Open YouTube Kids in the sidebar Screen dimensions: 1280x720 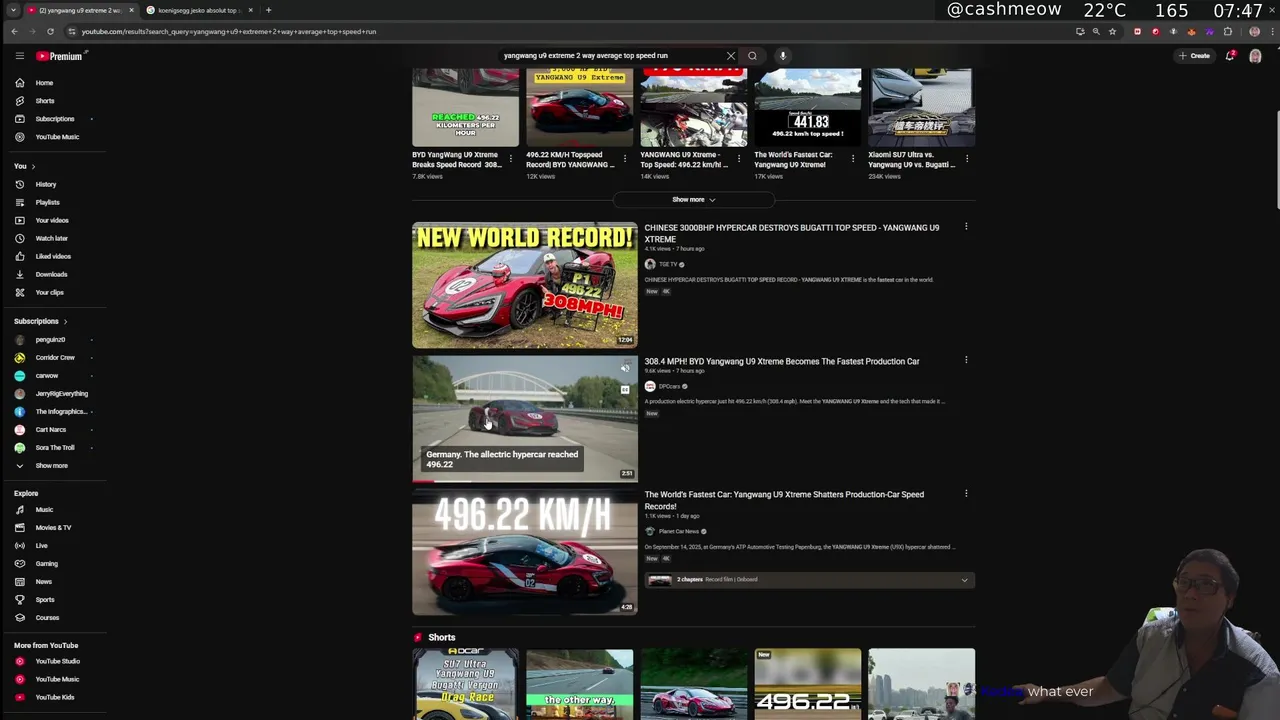(53, 697)
